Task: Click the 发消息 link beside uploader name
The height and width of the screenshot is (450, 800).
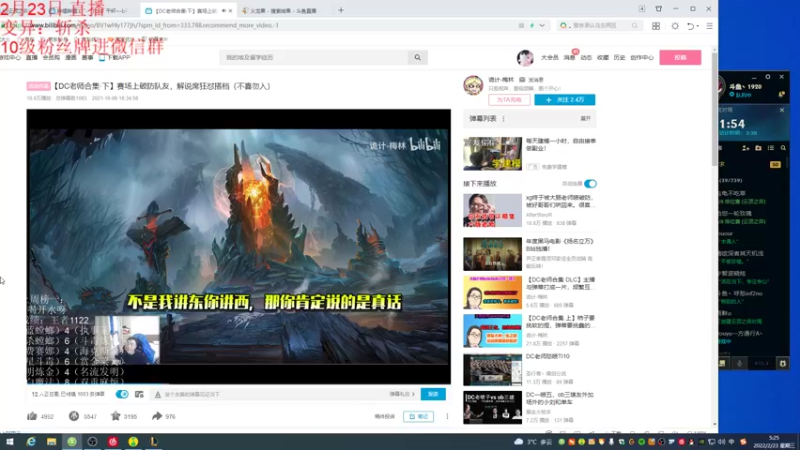Action: 532,80
